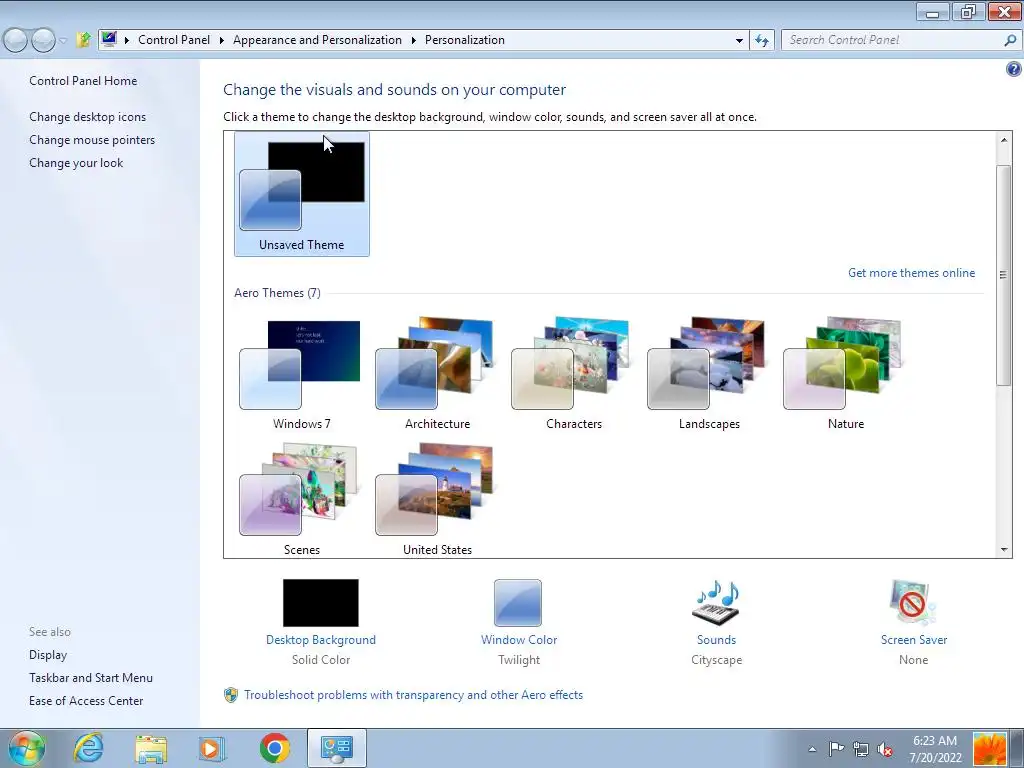Open Change mouse pointers
The height and width of the screenshot is (768, 1024).
pyautogui.click(x=92, y=140)
